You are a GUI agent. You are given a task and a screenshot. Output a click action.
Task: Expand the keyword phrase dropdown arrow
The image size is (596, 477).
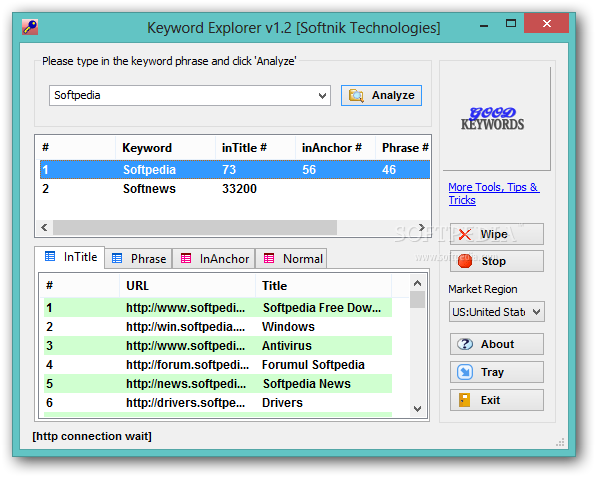[322, 95]
